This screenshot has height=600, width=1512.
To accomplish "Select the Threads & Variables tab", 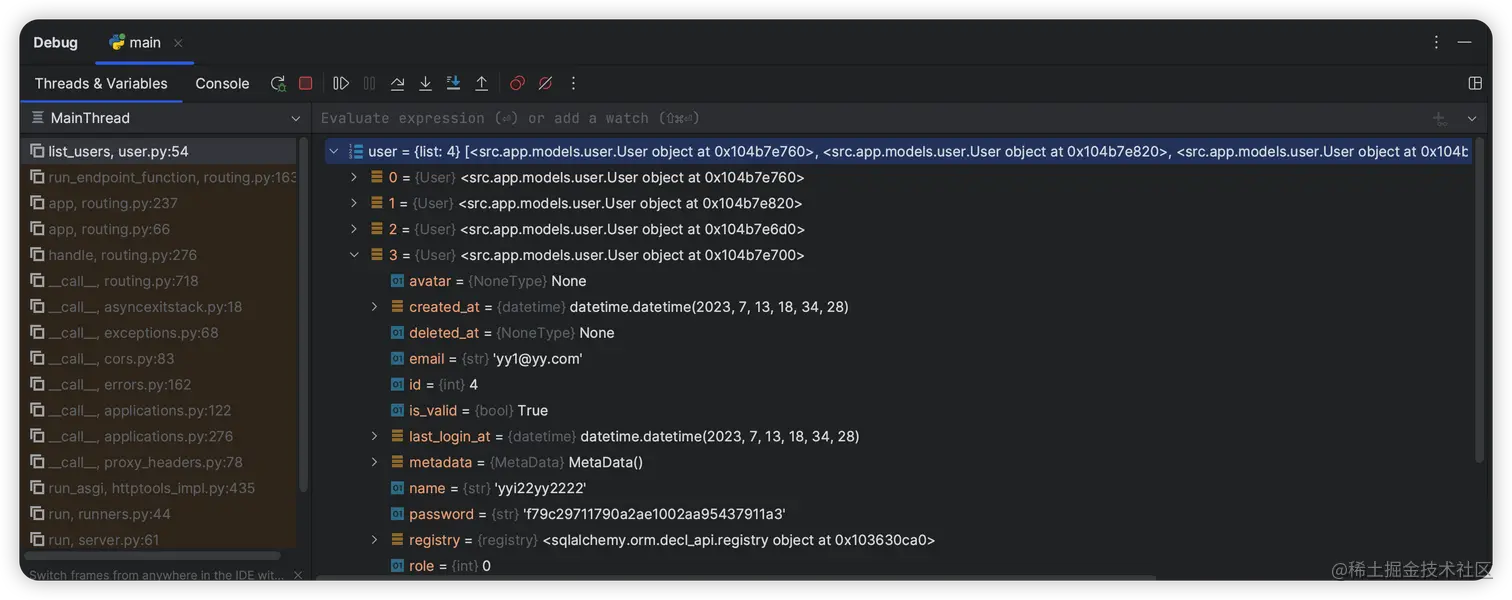I will (x=101, y=84).
